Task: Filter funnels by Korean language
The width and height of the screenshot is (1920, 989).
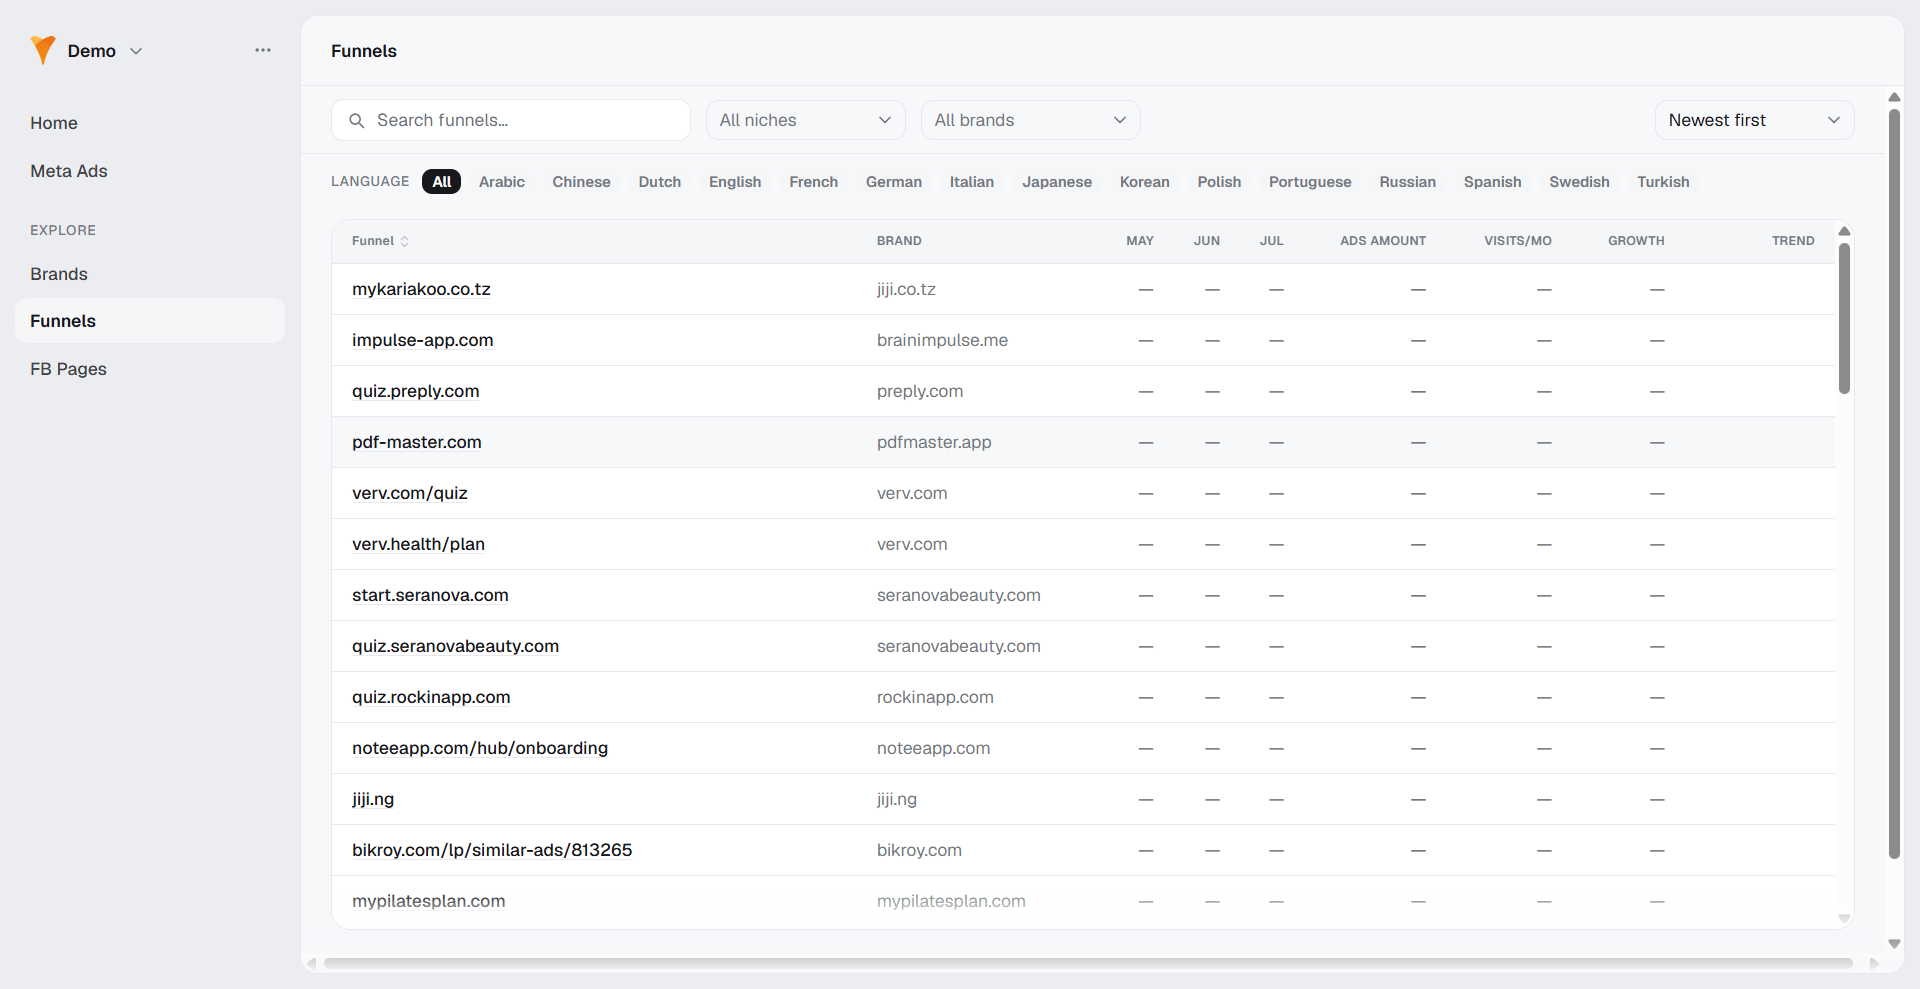Action: [1145, 182]
